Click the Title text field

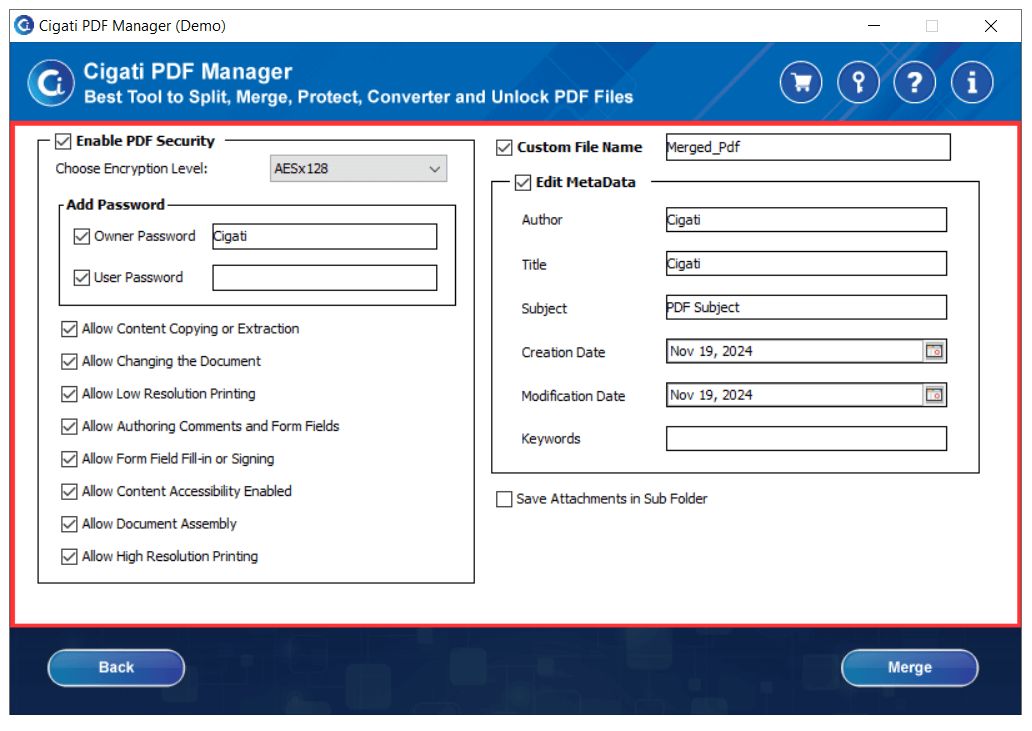(x=806, y=263)
